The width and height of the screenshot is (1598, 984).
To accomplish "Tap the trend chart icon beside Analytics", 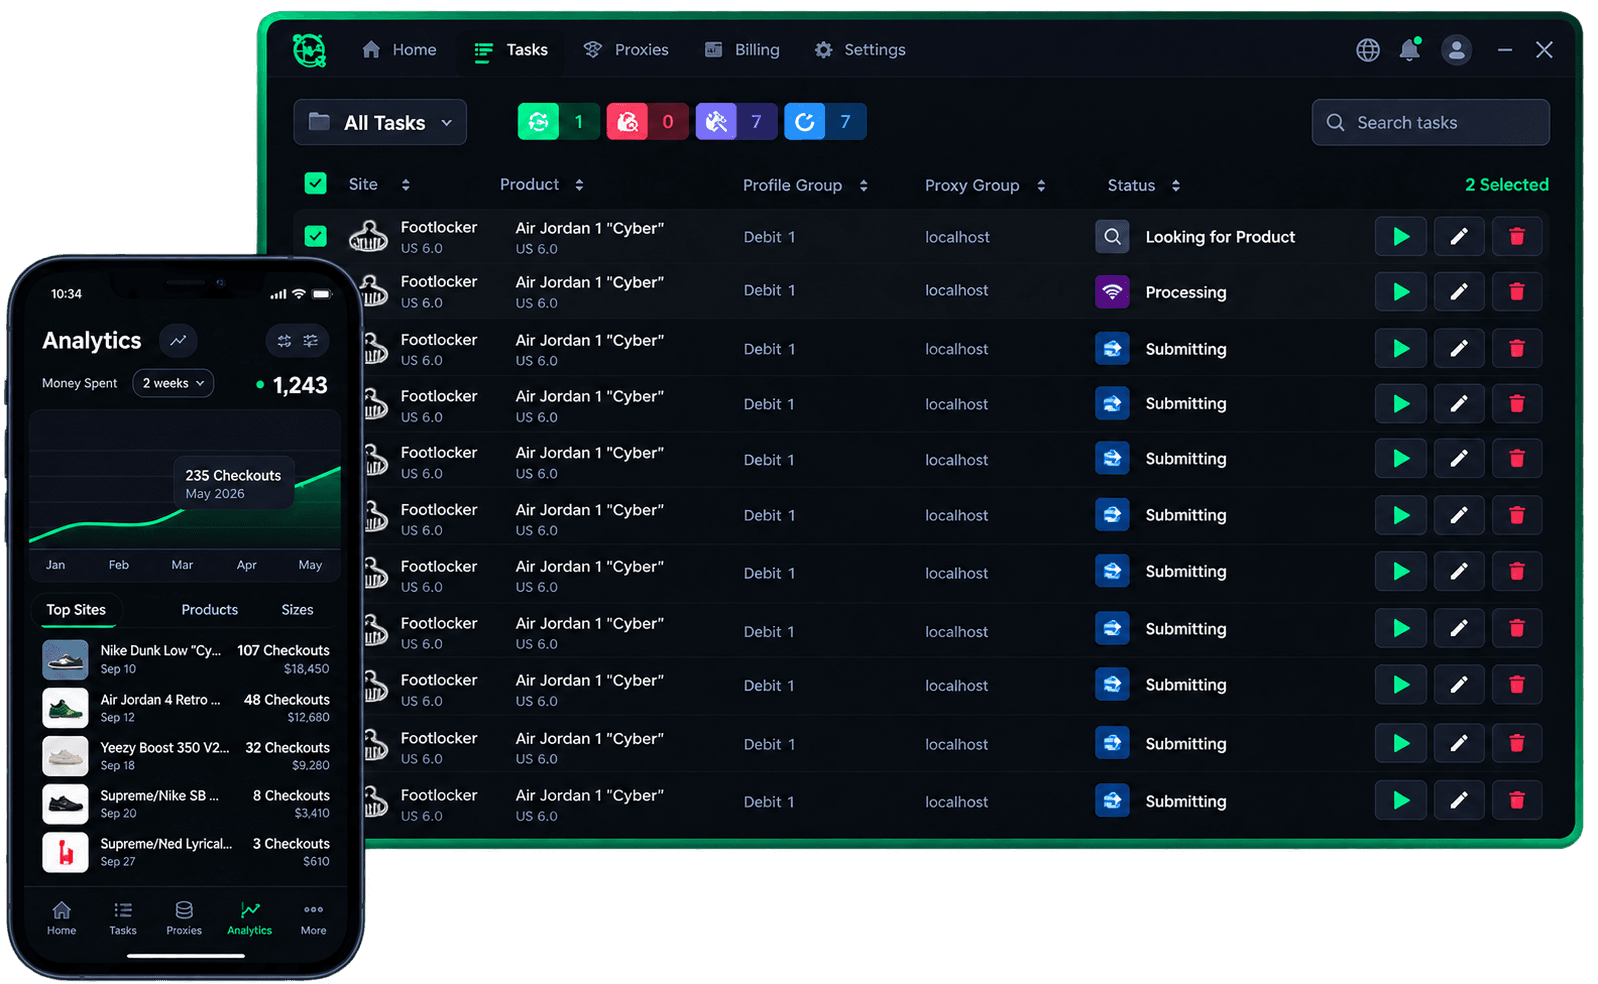I will [178, 341].
